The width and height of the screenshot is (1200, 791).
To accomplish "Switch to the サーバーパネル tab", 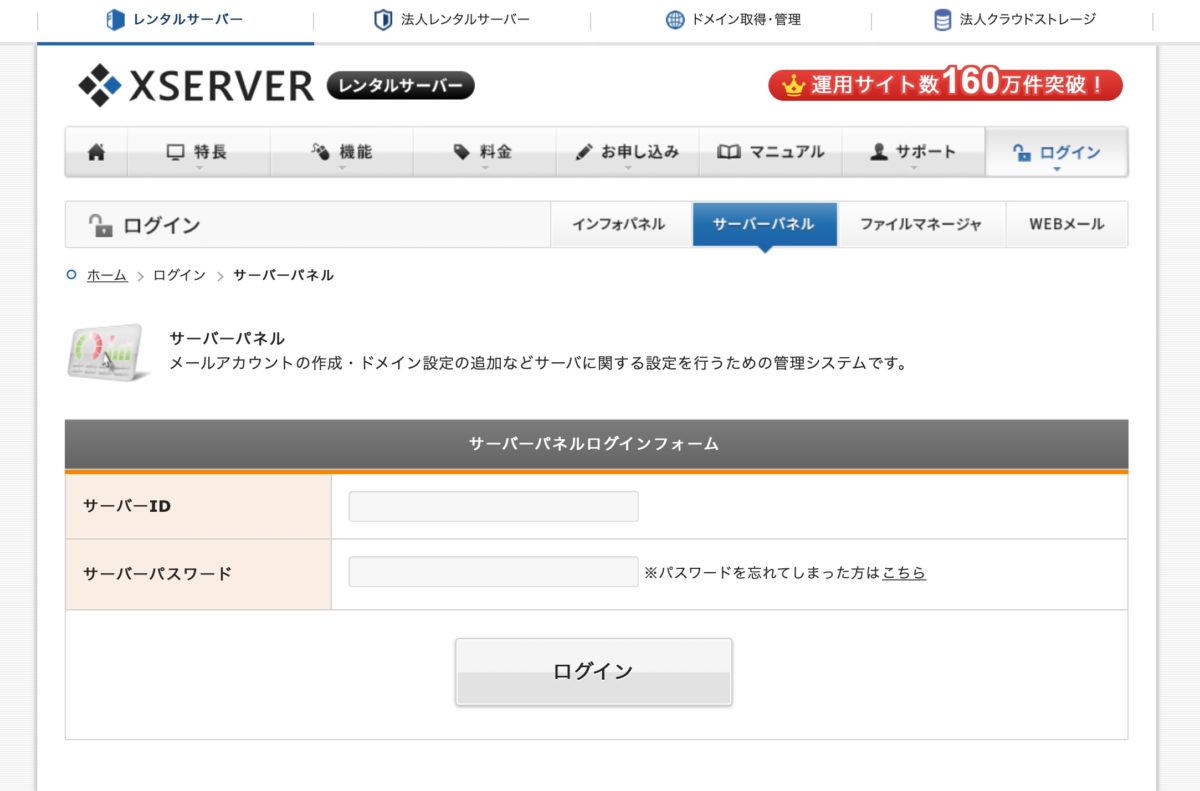I will (764, 224).
